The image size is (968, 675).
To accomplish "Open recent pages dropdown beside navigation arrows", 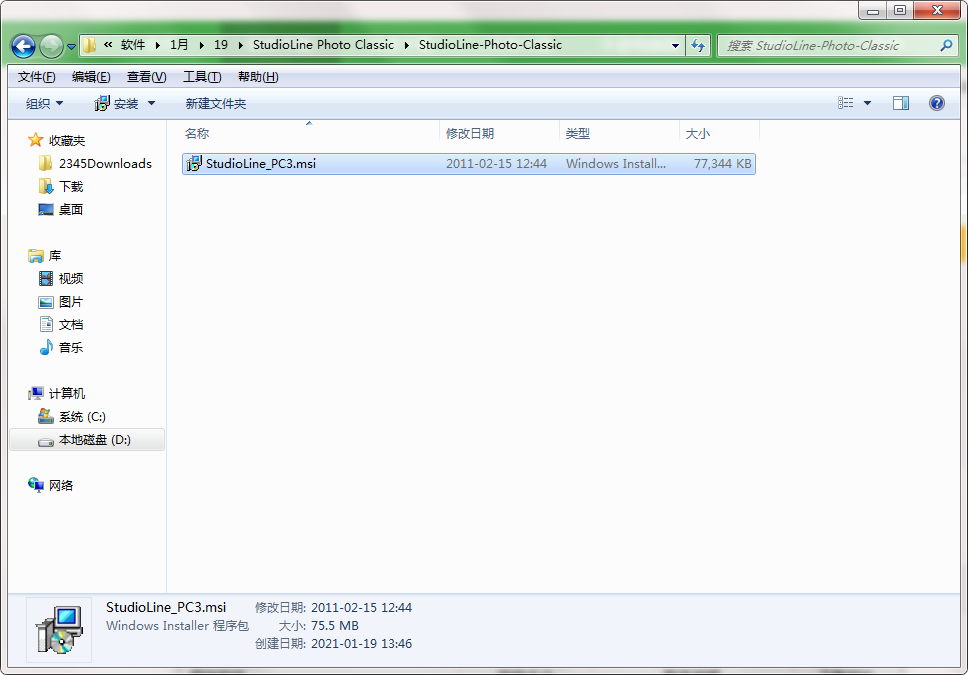I will pyautogui.click(x=71, y=46).
